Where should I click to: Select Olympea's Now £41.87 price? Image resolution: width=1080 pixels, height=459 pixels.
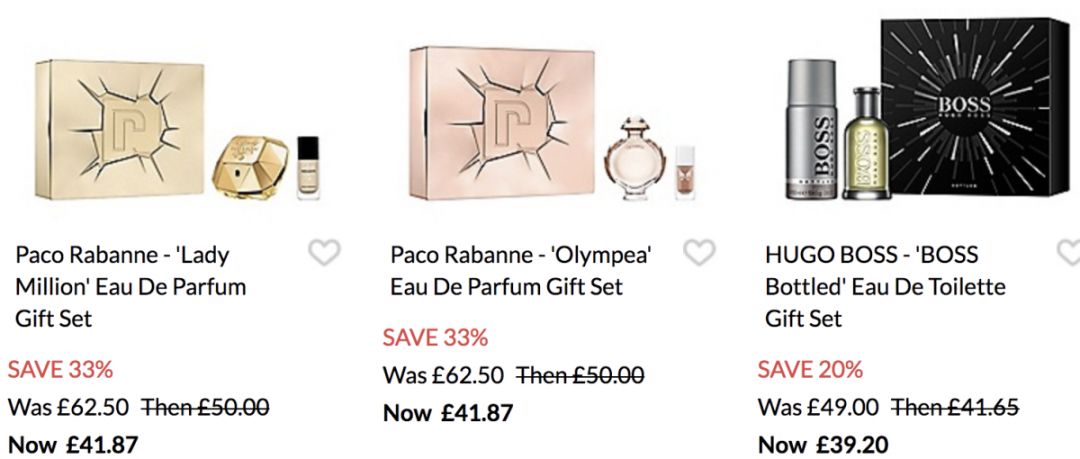coord(448,412)
